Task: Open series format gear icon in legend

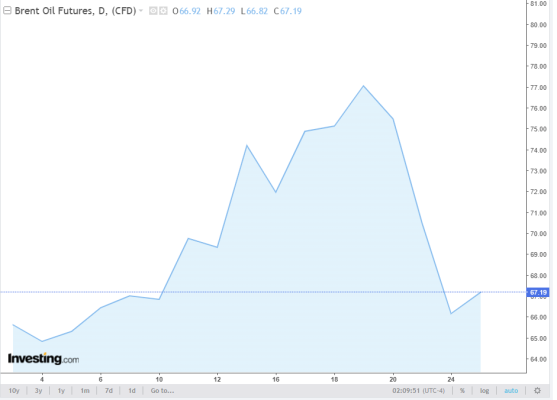Action: point(163,11)
